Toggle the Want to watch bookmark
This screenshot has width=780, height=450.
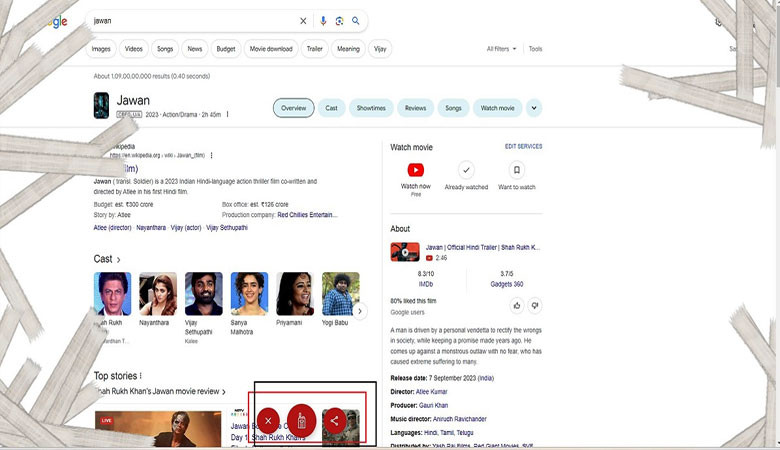[x=516, y=171]
